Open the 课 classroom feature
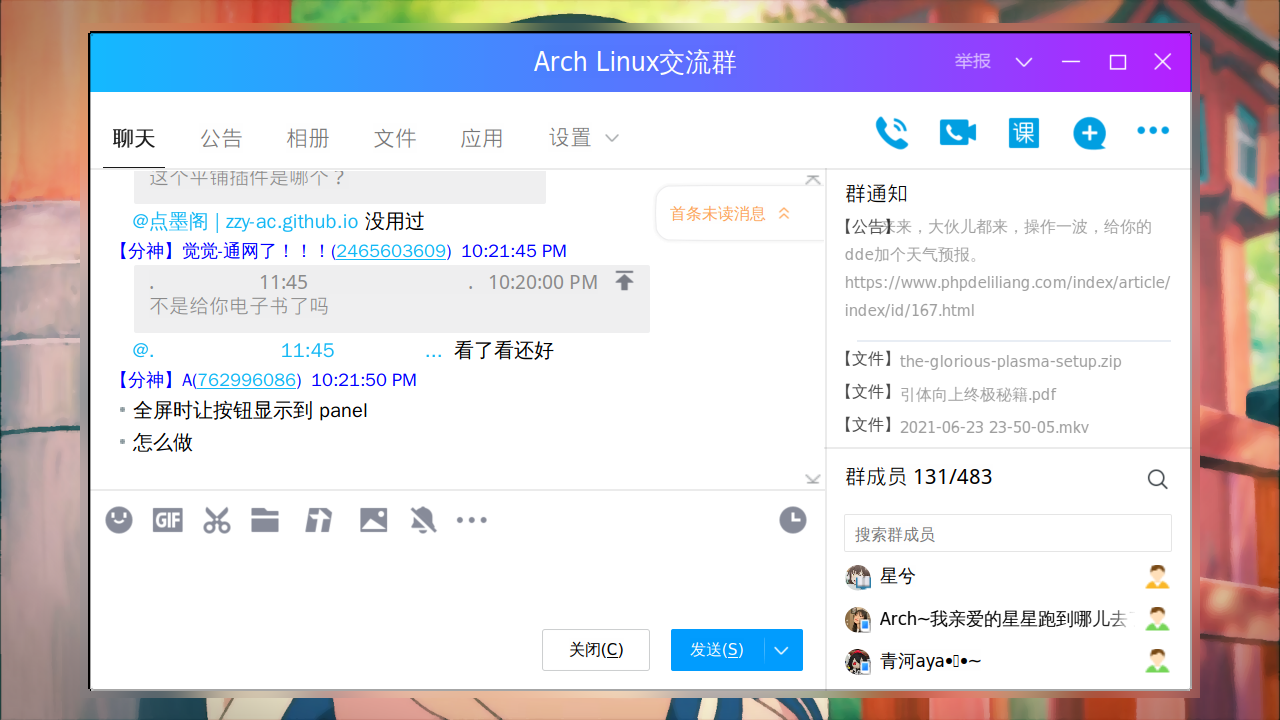Viewport: 1280px width, 720px height. click(x=1023, y=131)
